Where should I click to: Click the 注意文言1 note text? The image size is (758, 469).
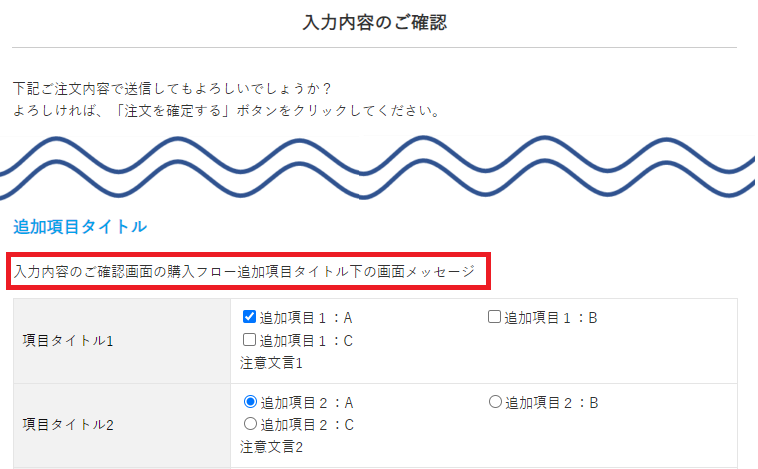click(271, 362)
